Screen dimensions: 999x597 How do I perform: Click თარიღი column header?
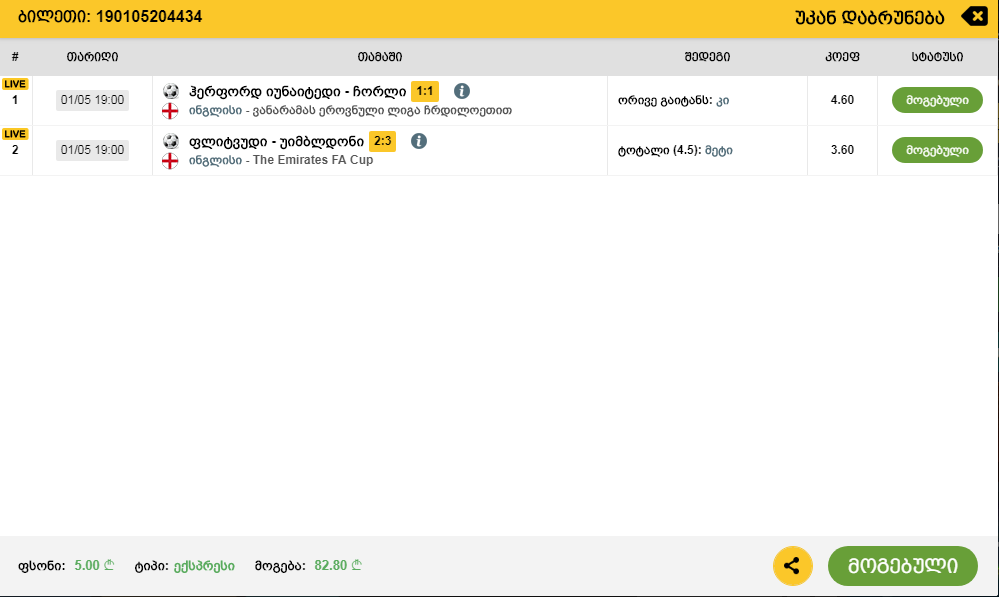point(92,57)
